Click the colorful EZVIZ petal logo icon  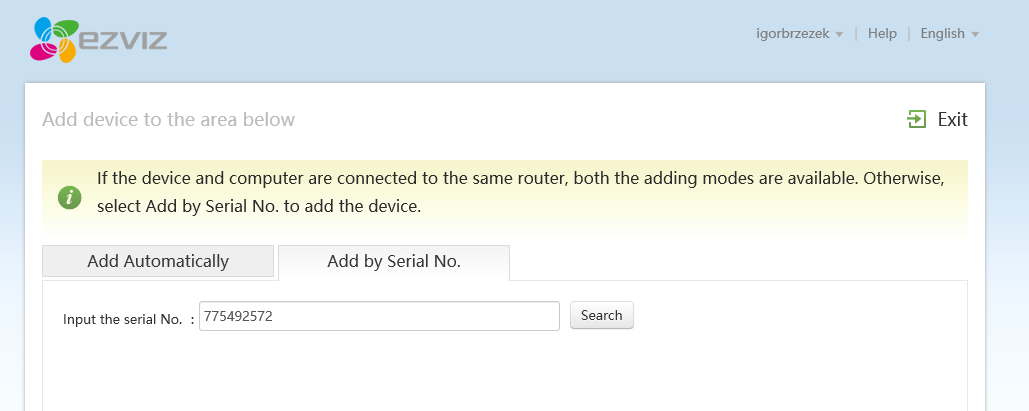[x=54, y=40]
